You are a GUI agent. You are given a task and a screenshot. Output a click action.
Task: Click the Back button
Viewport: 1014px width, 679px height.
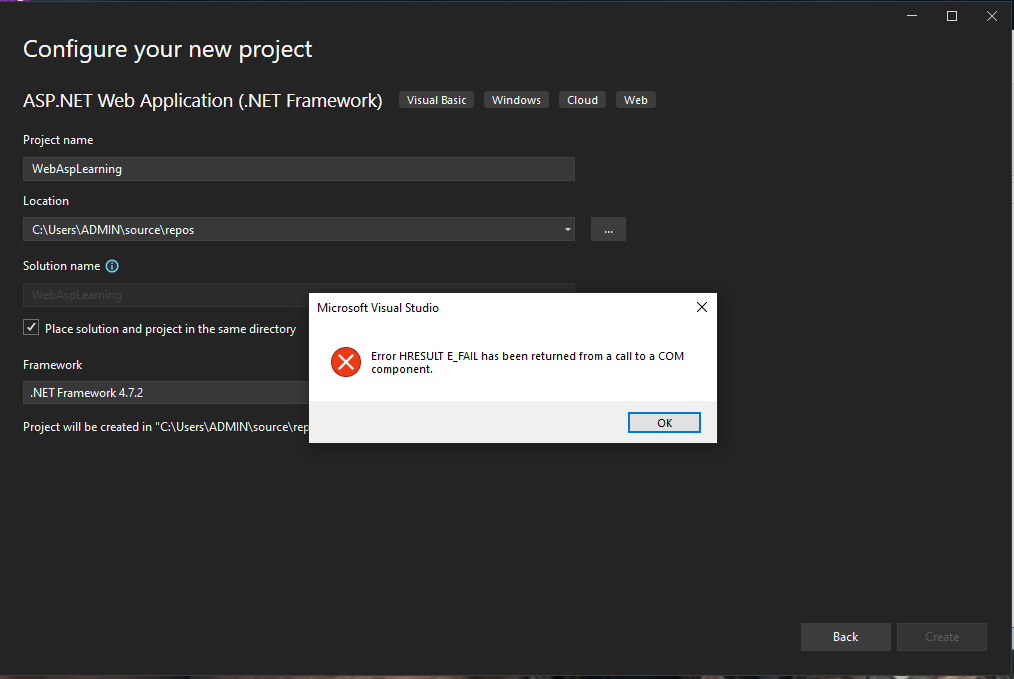(845, 637)
